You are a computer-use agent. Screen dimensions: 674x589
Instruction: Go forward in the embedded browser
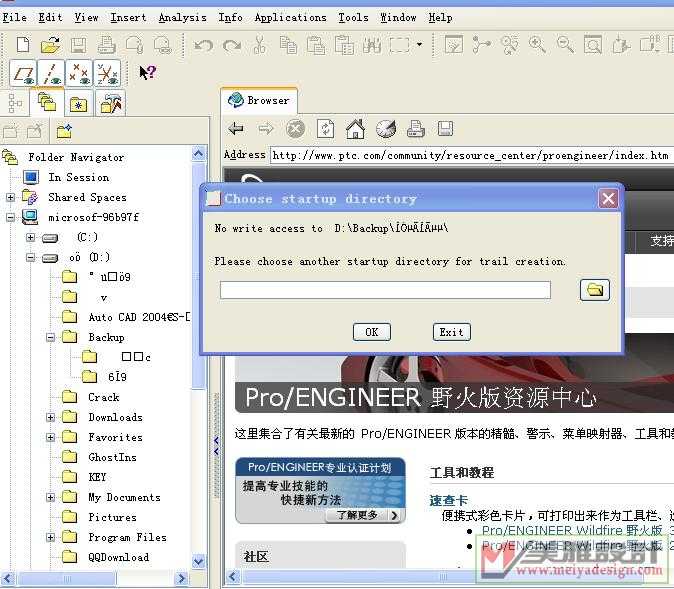(266, 128)
